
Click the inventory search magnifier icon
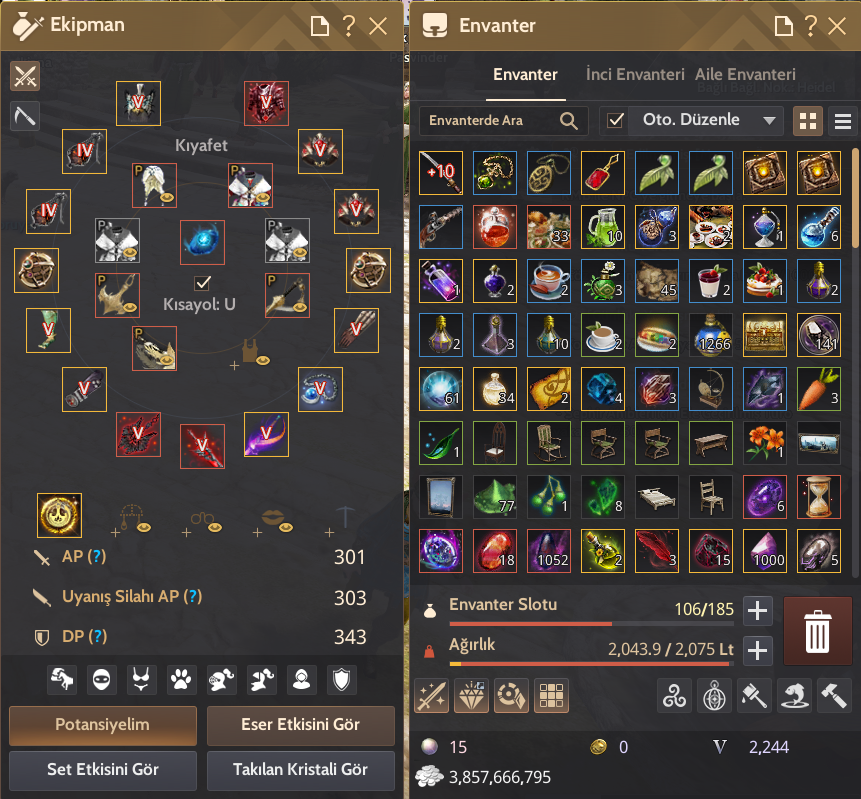pos(568,121)
